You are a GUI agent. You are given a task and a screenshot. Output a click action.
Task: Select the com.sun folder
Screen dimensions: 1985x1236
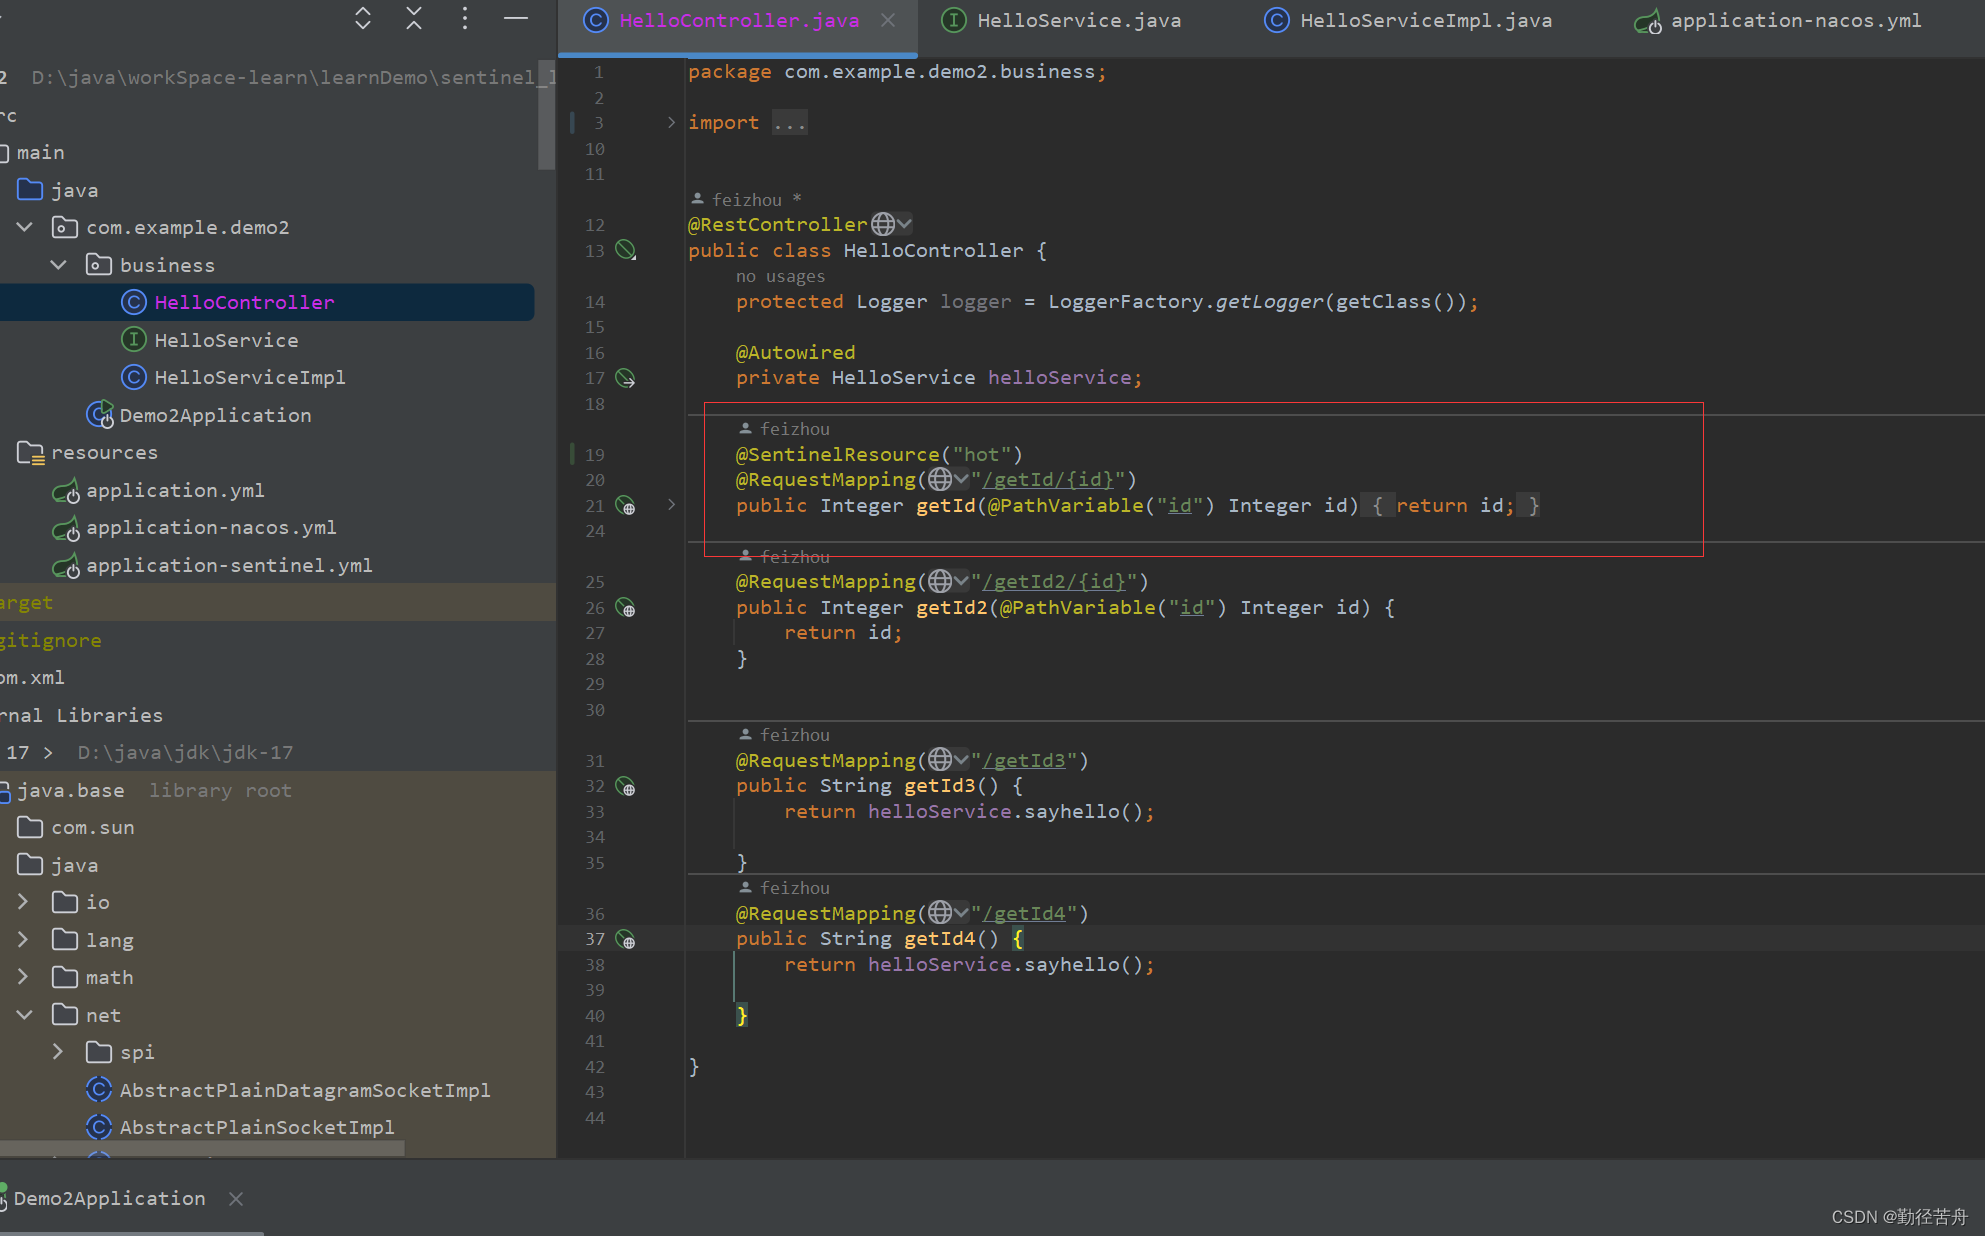pyautogui.click(x=92, y=827)
